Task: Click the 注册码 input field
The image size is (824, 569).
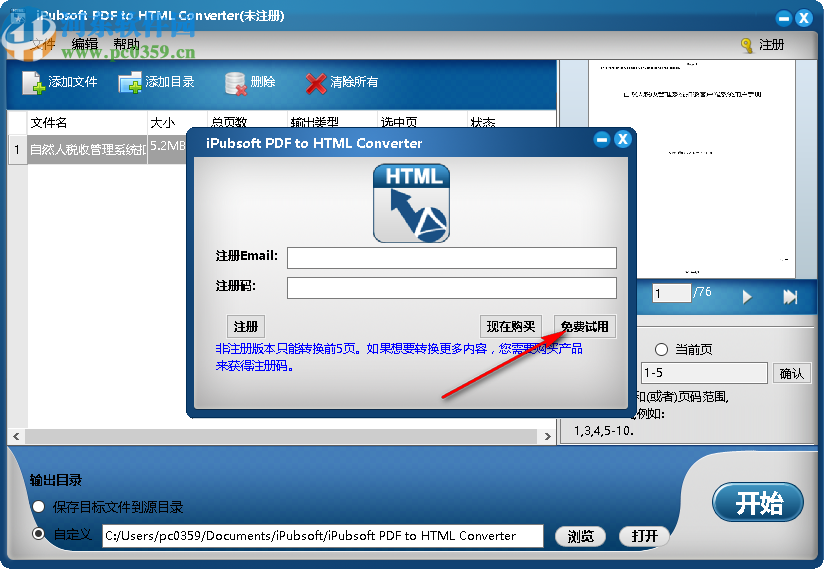Action: (x=451, y=288)
